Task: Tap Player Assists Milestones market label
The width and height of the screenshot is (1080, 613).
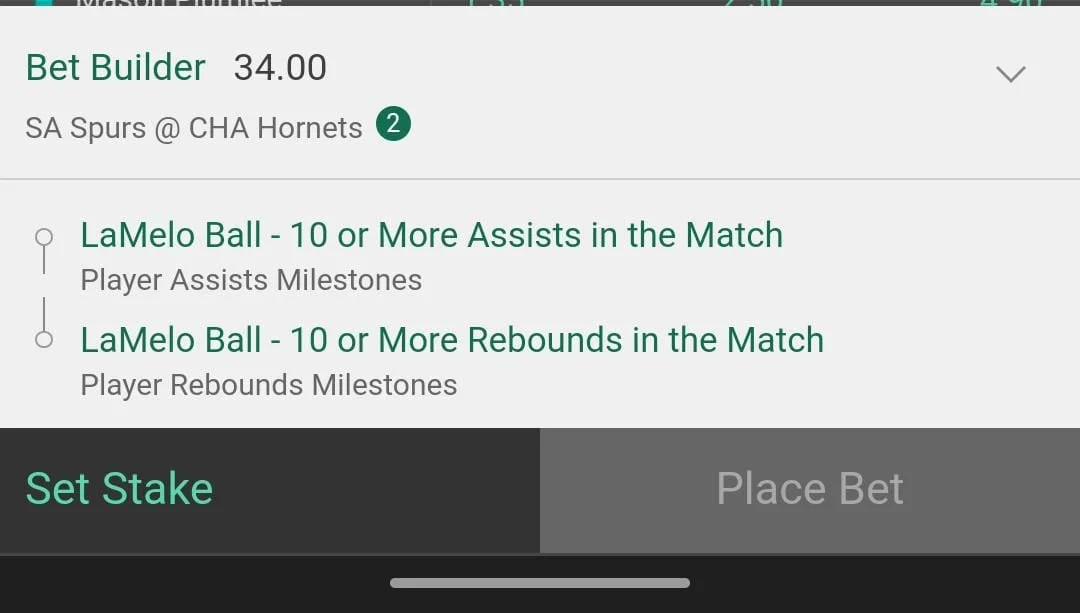Action: (251, 280)
